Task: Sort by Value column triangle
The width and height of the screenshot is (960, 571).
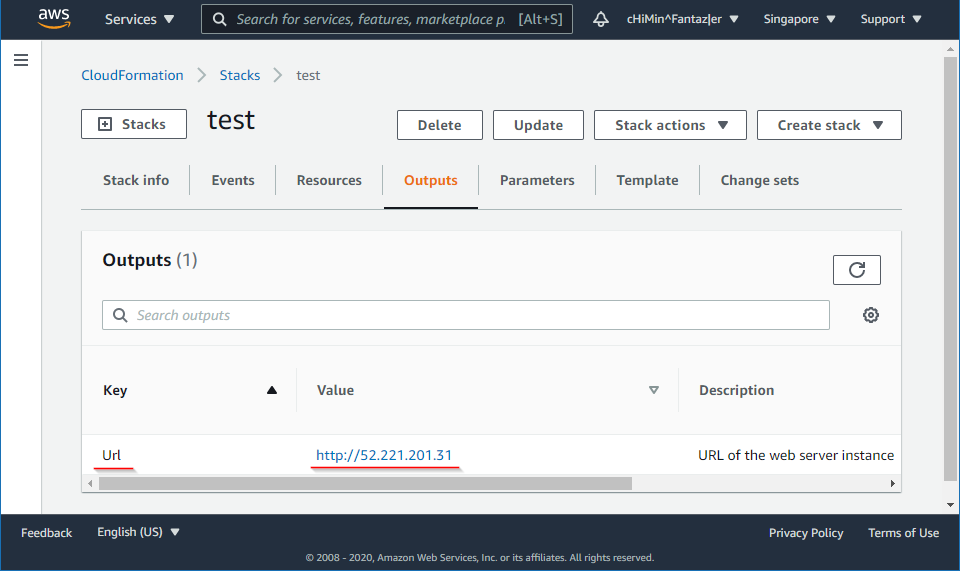Action: pyautogui.click(x=654, y=390)
